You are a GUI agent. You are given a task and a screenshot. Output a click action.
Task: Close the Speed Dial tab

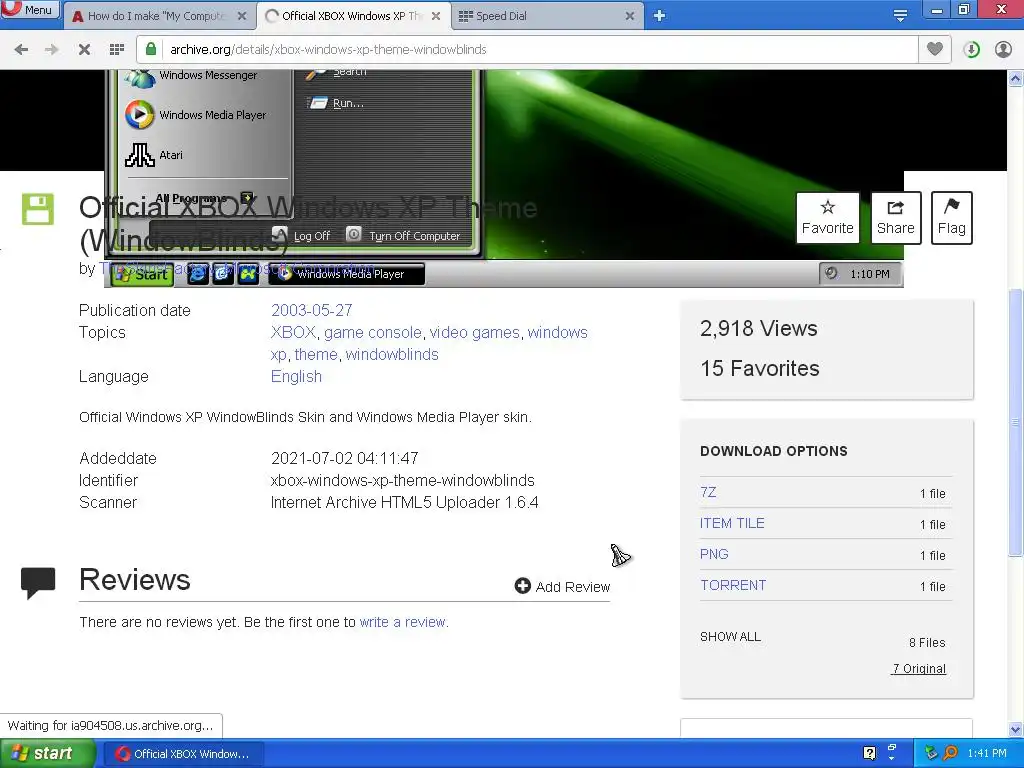click(x=630, y=16)
